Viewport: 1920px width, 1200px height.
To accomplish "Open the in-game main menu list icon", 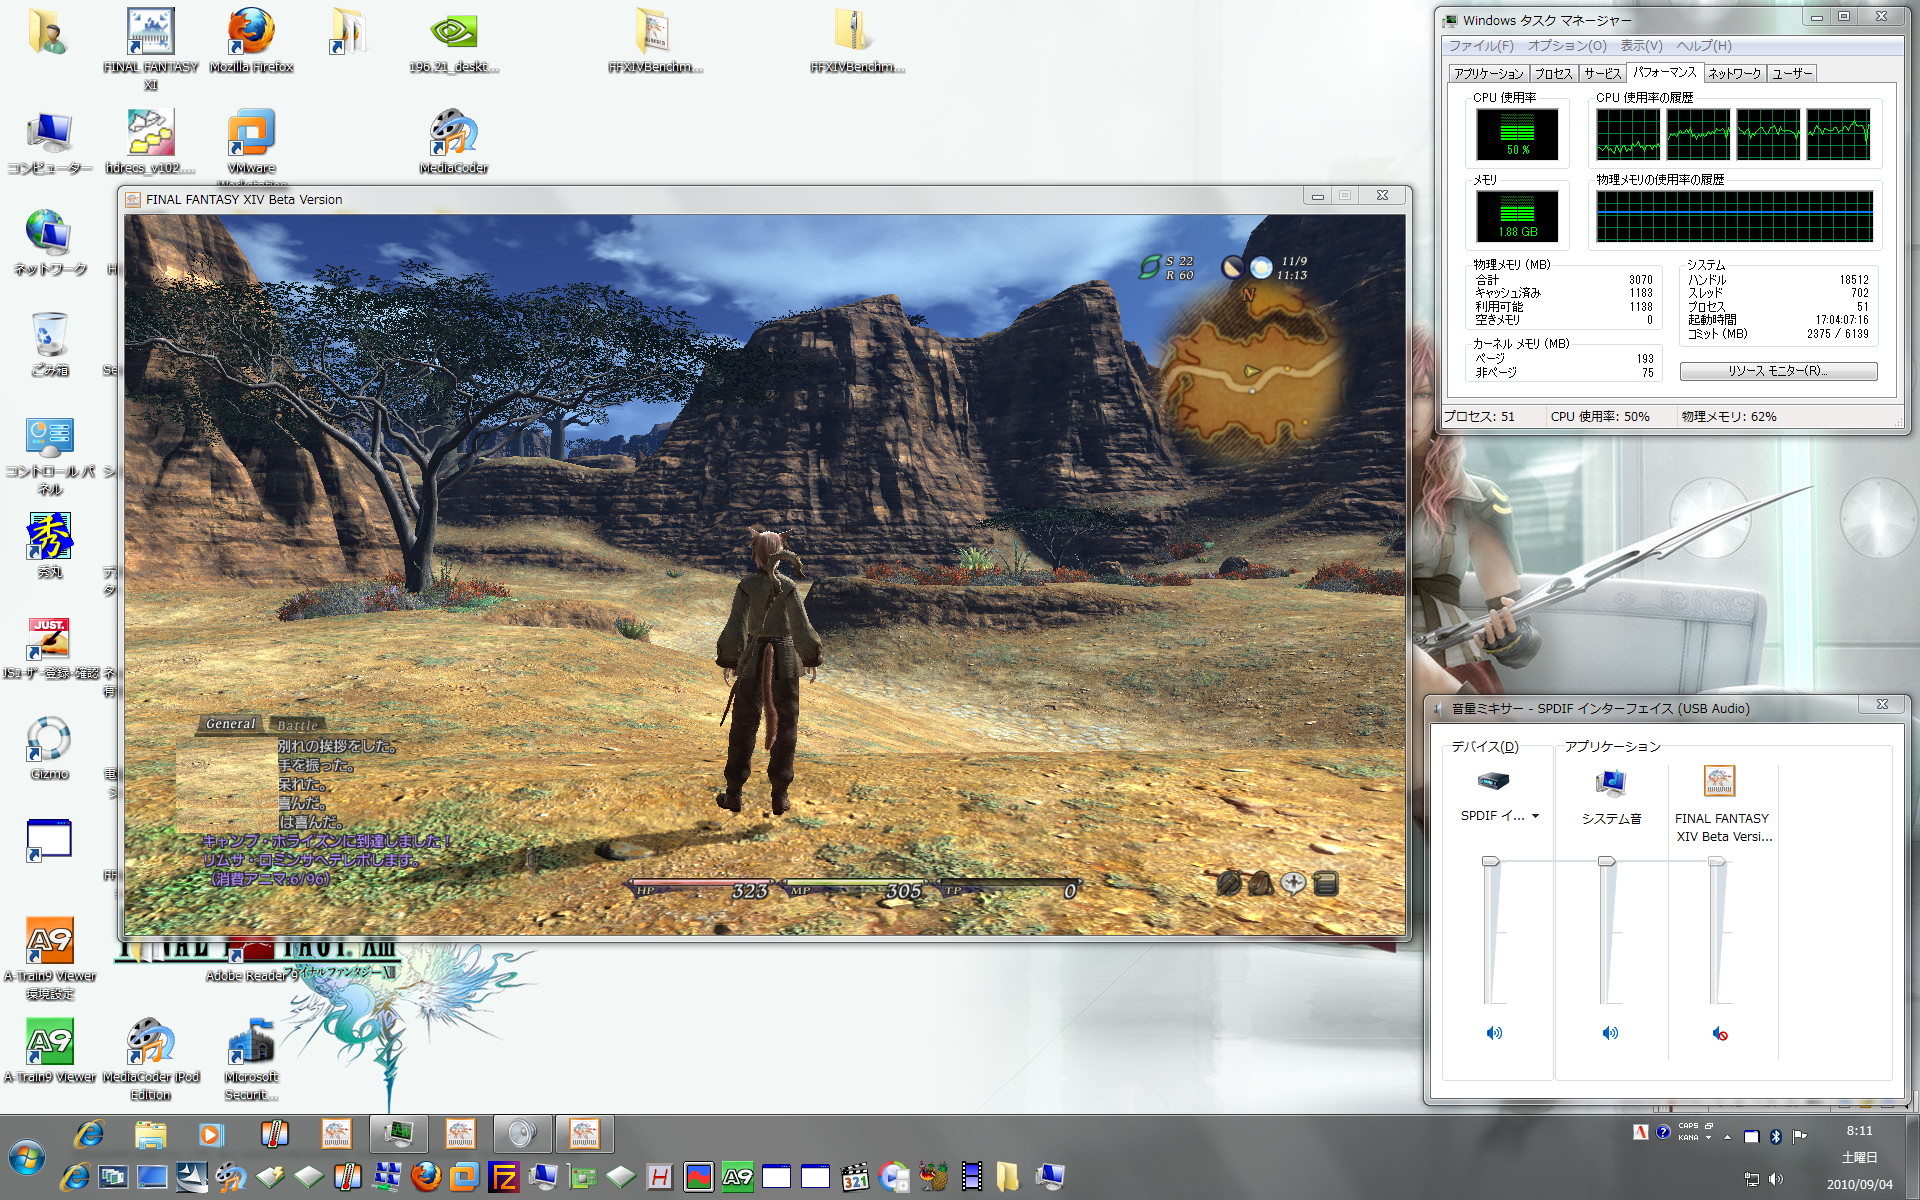I will click(x=1326, y=883).
